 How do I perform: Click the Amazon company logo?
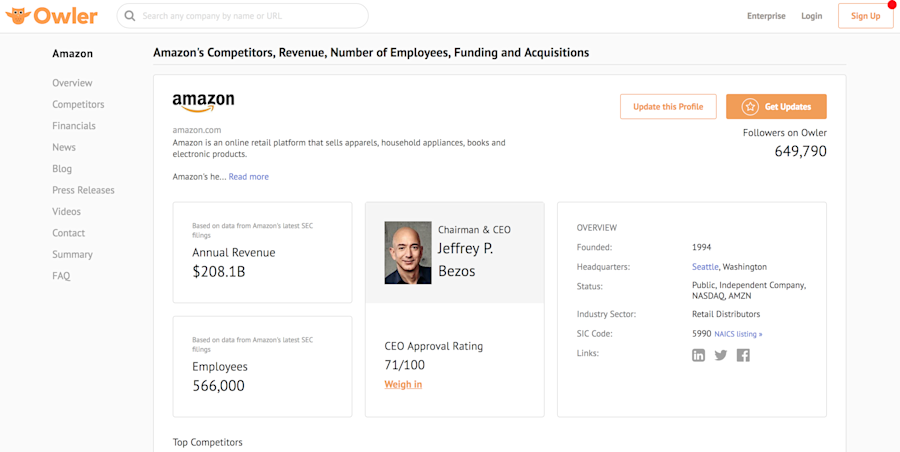point(203,102)
